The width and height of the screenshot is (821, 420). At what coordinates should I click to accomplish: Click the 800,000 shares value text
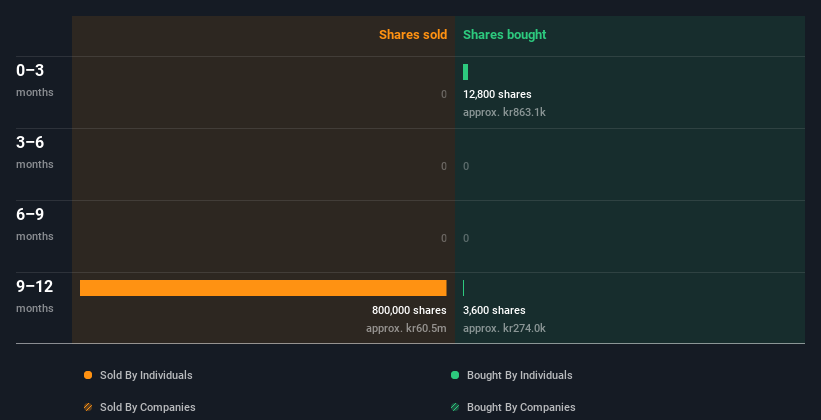(x=409, y=310)
